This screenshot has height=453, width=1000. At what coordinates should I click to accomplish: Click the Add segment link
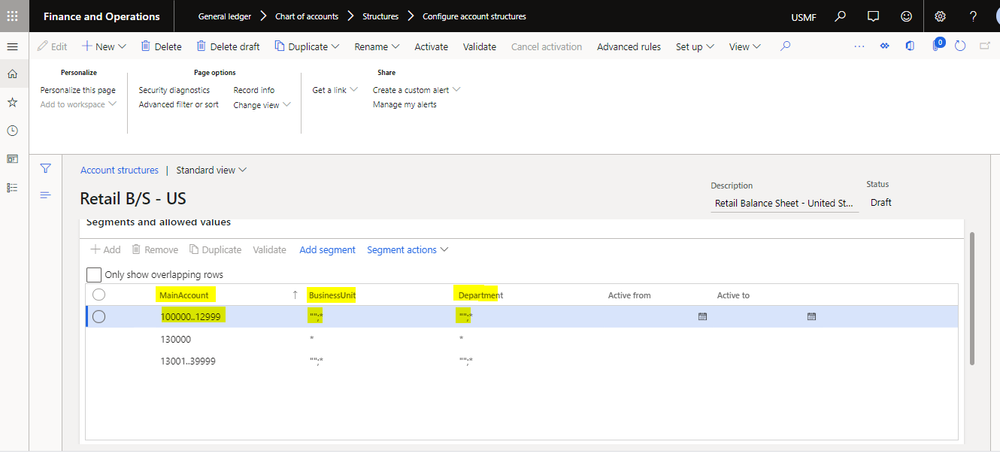tap(327, 250)
